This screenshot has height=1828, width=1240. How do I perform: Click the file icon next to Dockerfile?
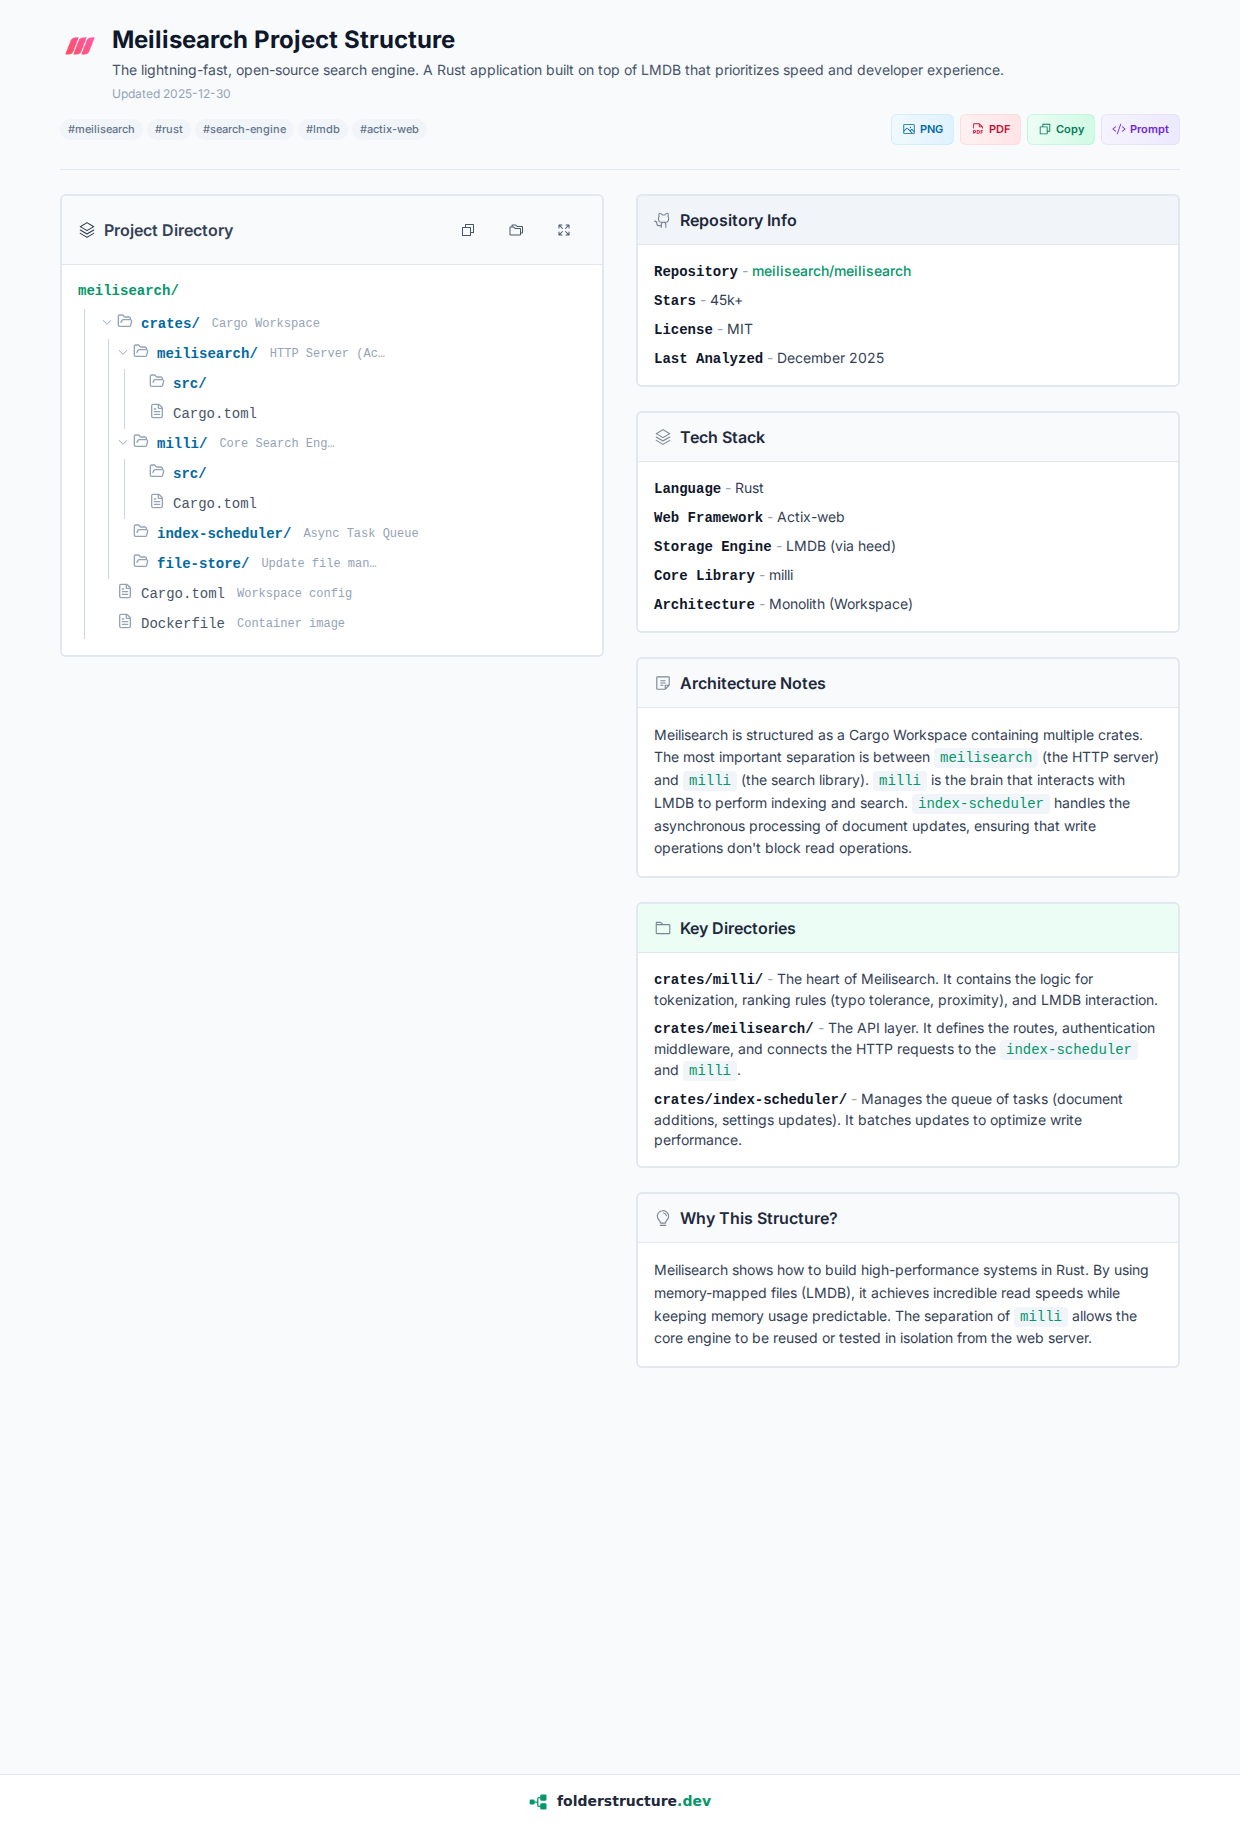pyautogui.click(x=125, y=622)
